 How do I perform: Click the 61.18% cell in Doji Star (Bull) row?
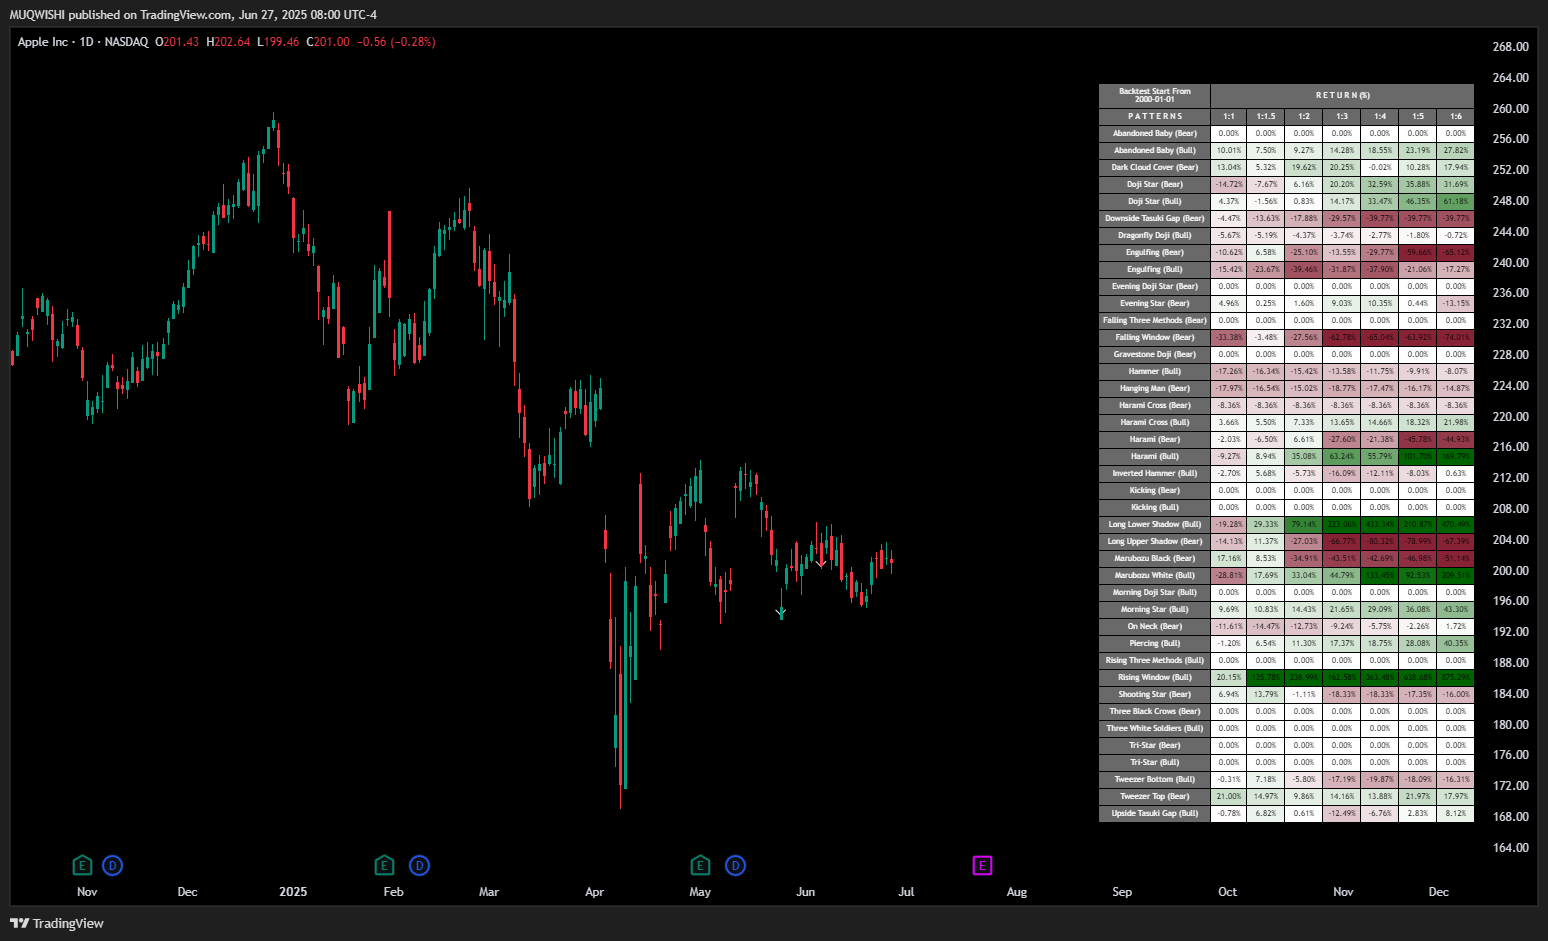[x=1456, y=202]
